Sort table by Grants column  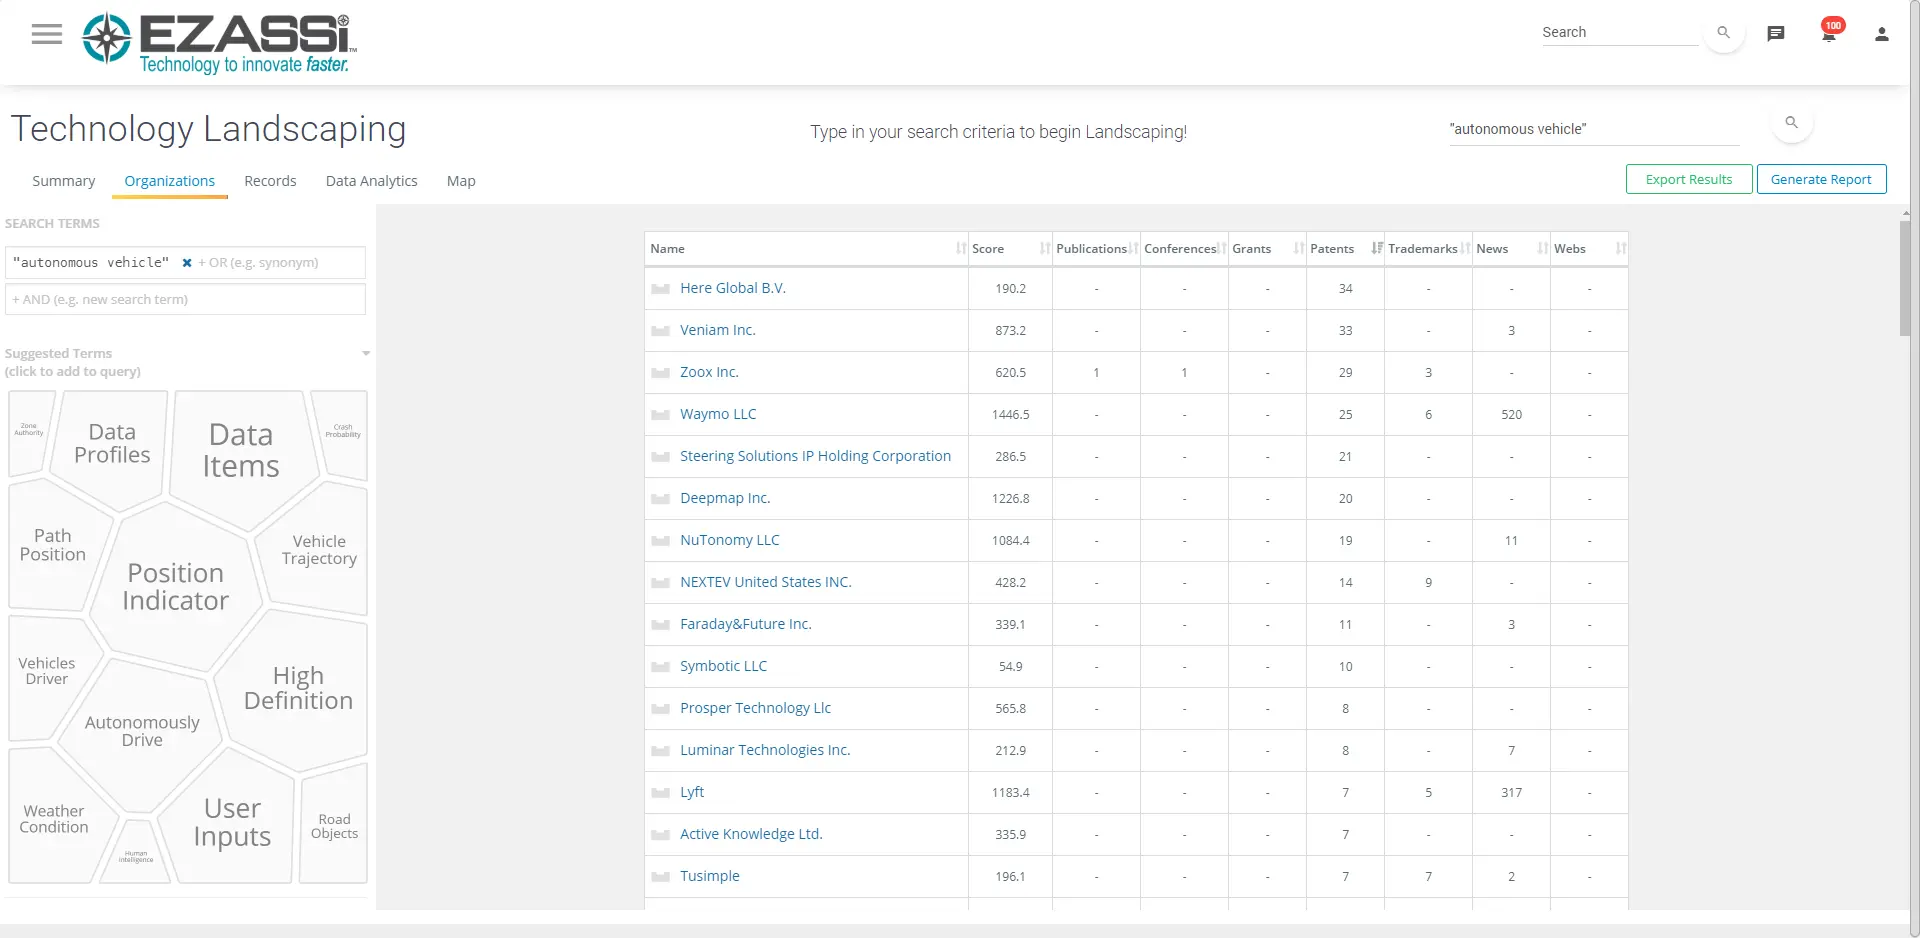tap(1267, 249)
